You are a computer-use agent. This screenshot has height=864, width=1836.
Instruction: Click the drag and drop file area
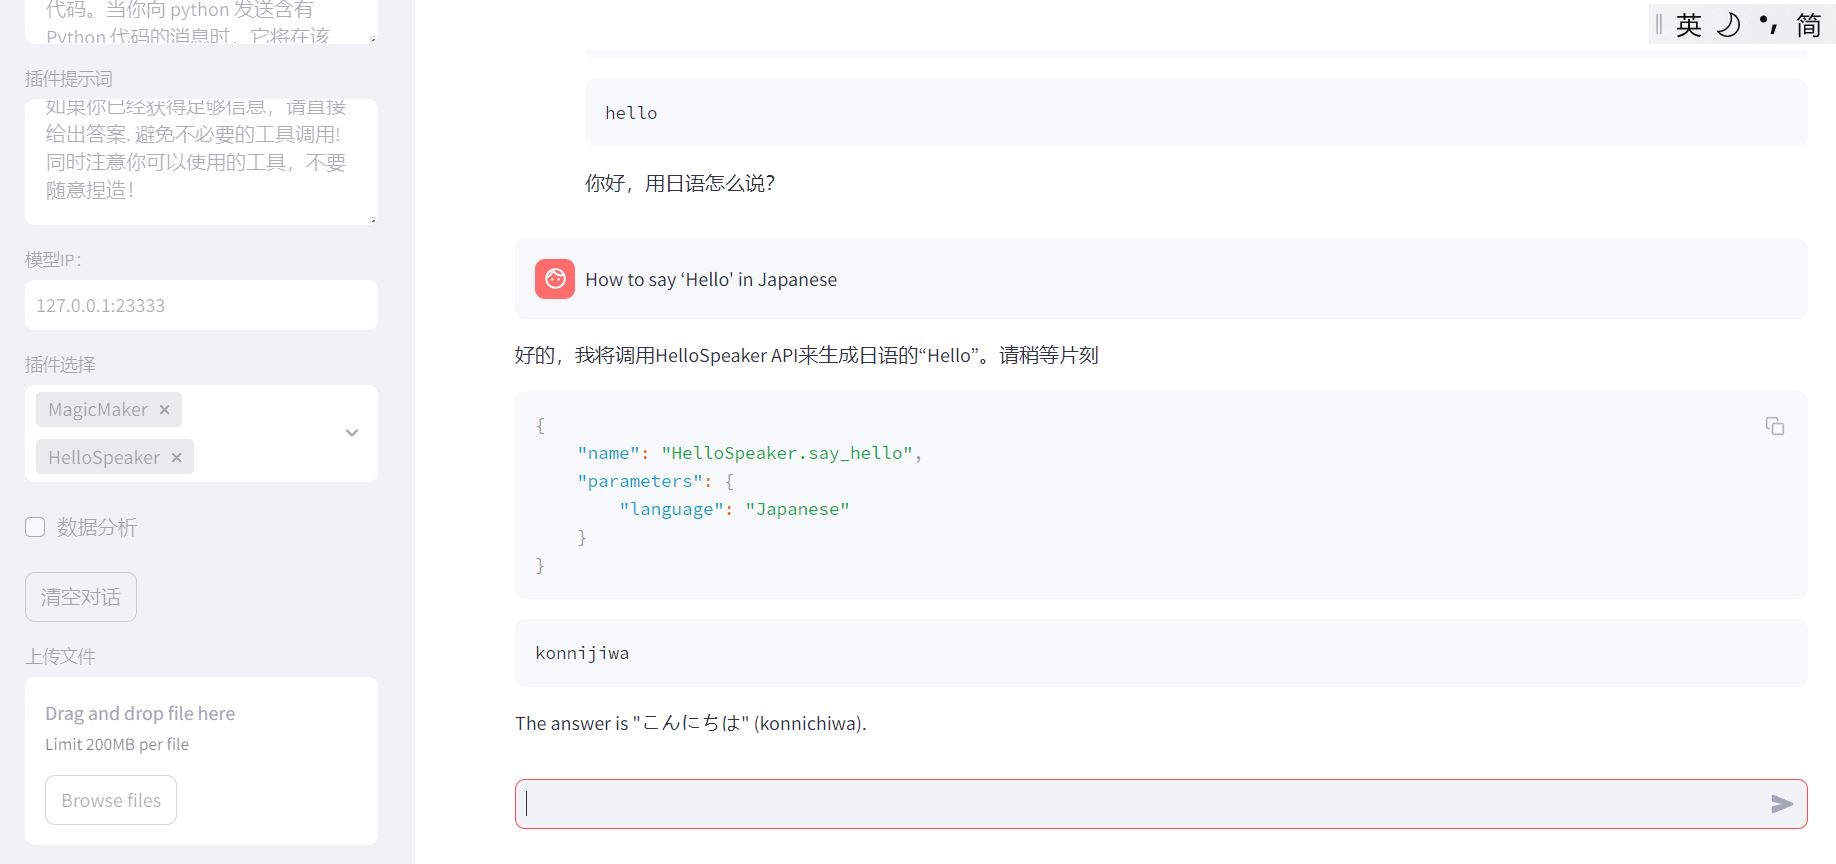tap(201, 760)
